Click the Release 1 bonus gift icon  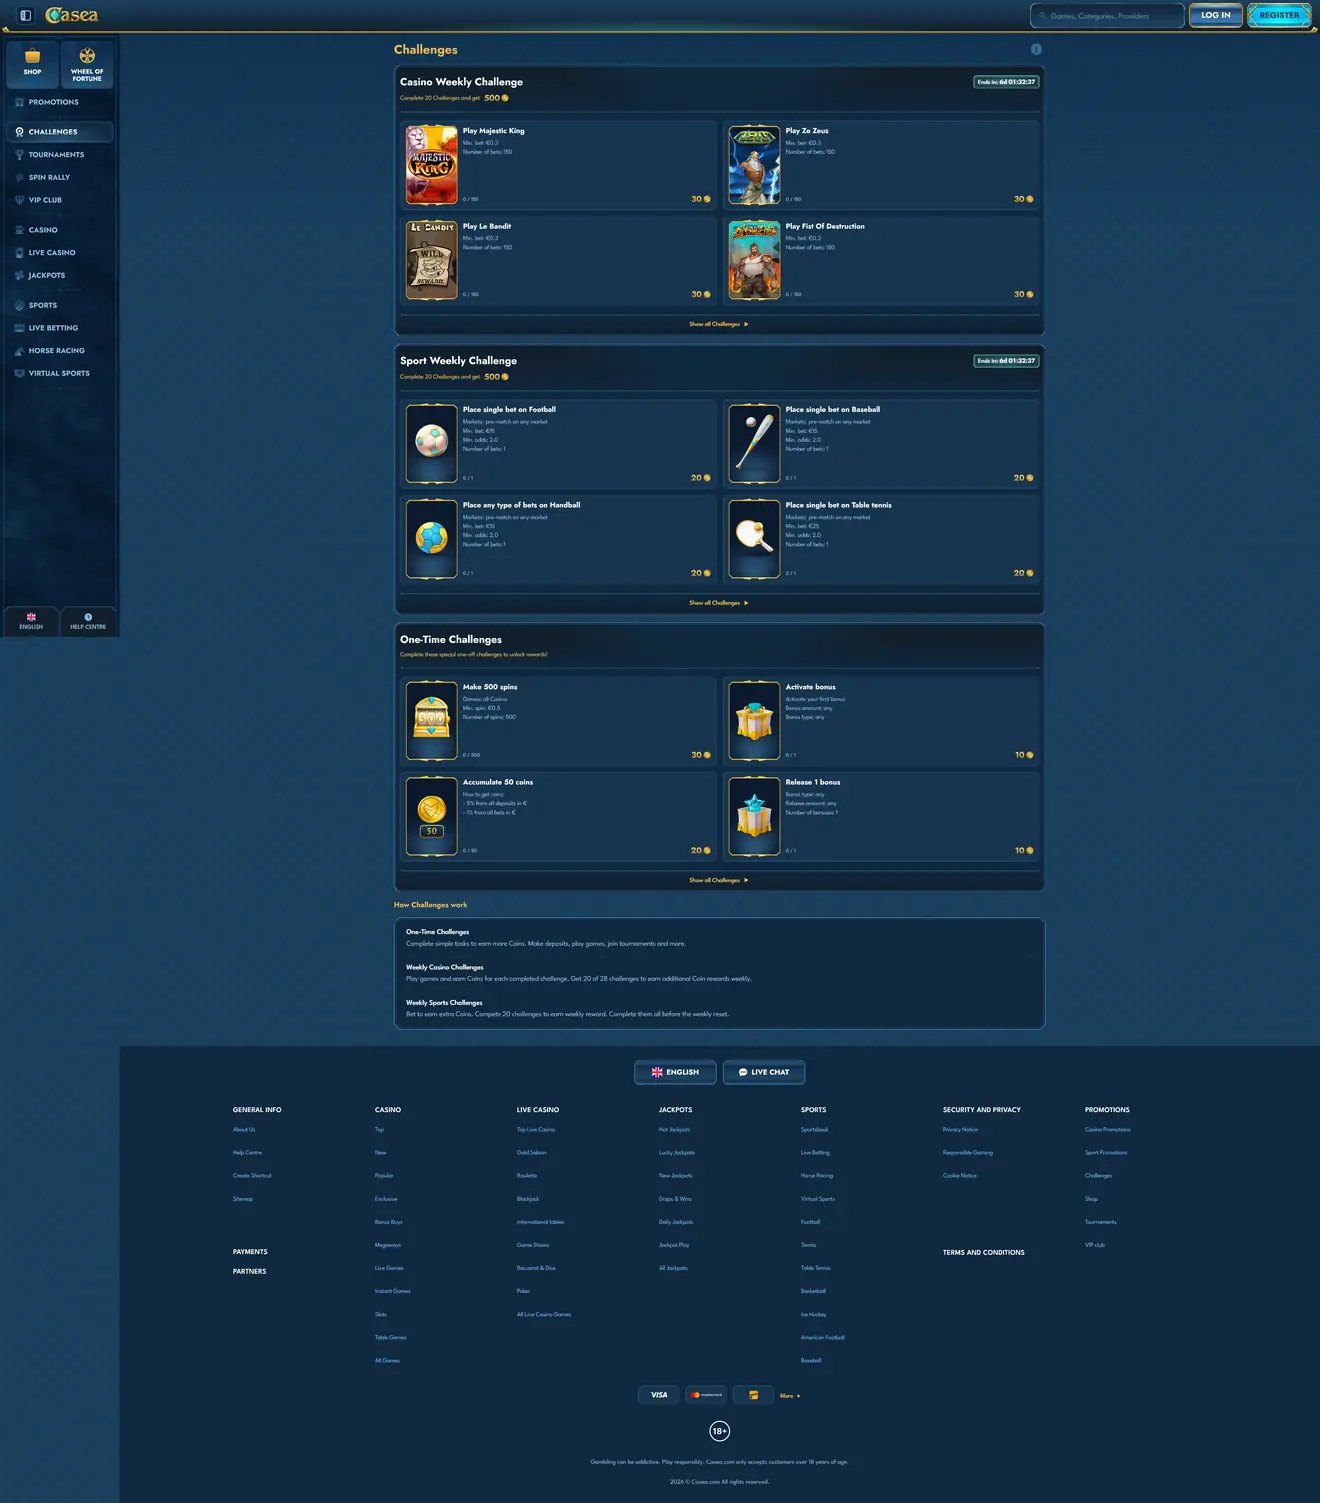tap(754, 816)
